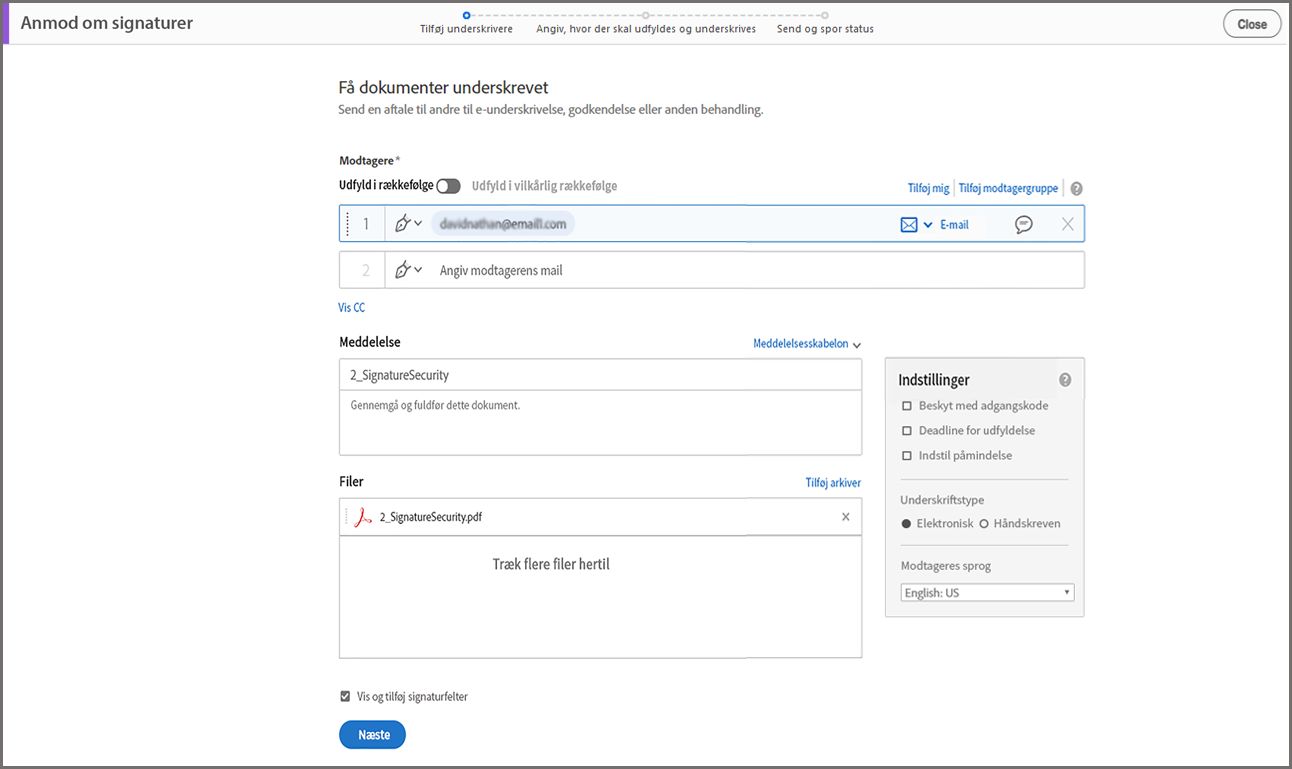
Task: Click the Gennemgå og fuldfør message body field
Action: pyautogui.click(x=600, y=422)
